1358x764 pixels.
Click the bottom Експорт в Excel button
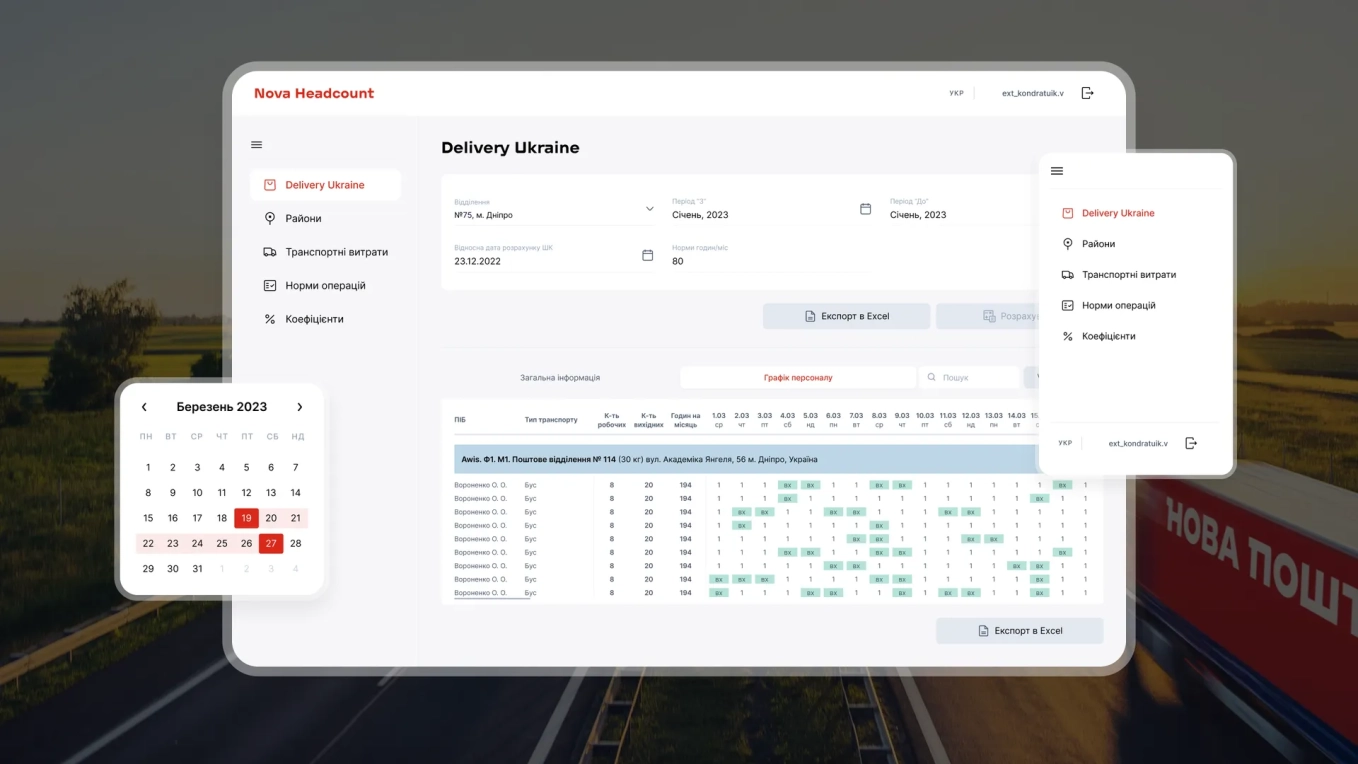click(x=1019, y=631)
